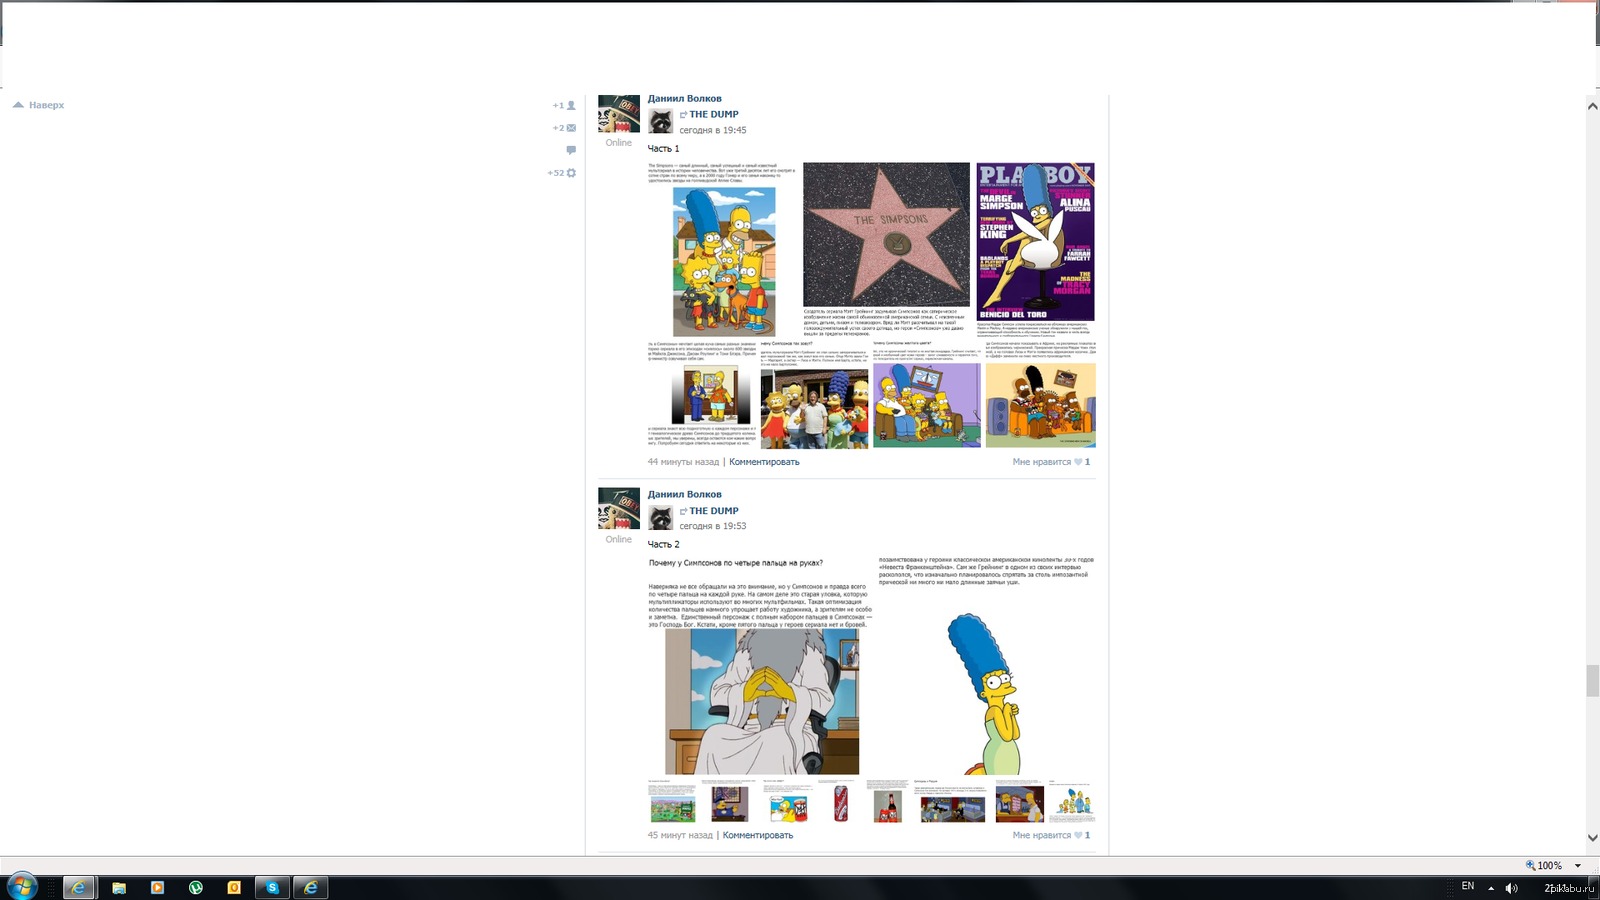Launch Windows Media Player from the taskbar
Image resolution: width=1600 pixels, height=900 pixels.
pyautogui.click(x=157, y=887)
